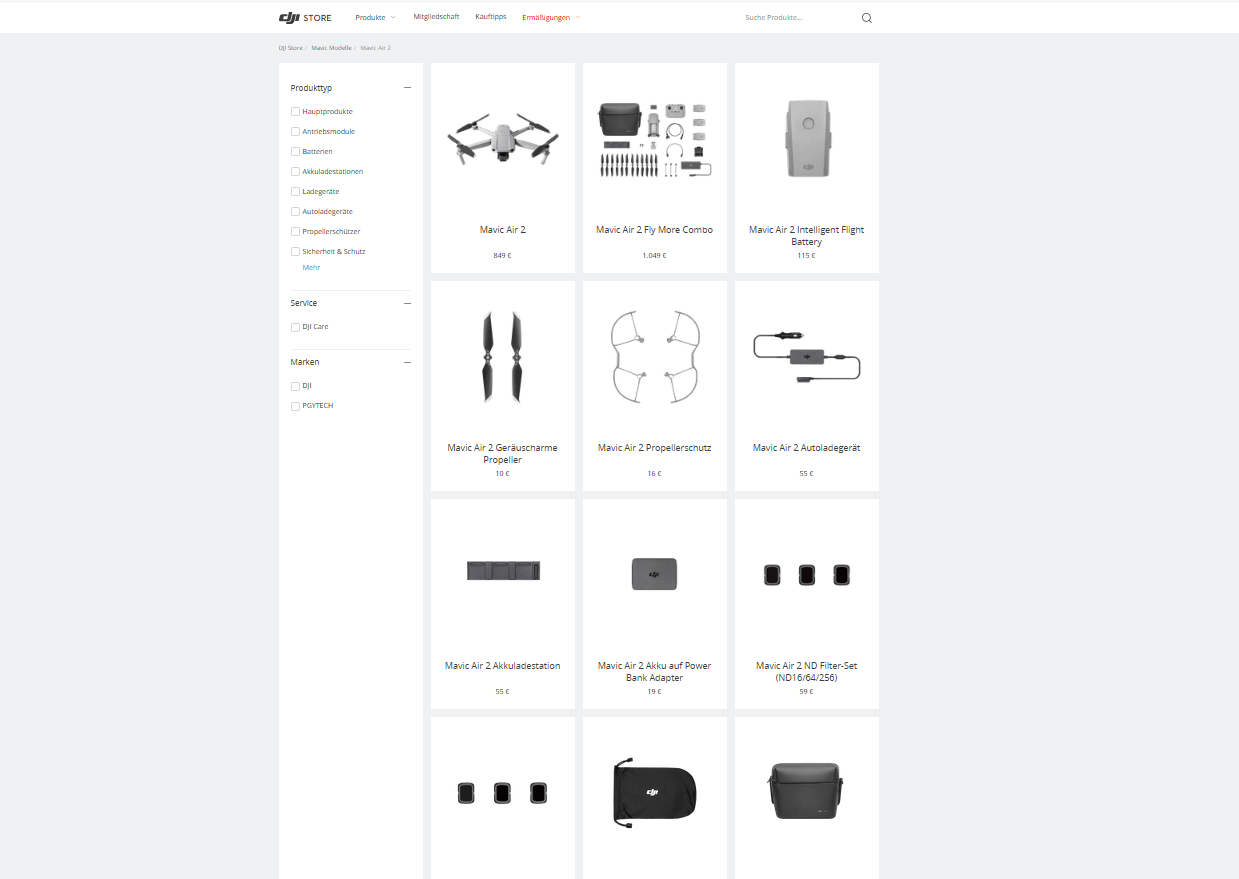Filter by the DJI brand checkbox
The image size is (1239, 879).
[x=295, y=386]
